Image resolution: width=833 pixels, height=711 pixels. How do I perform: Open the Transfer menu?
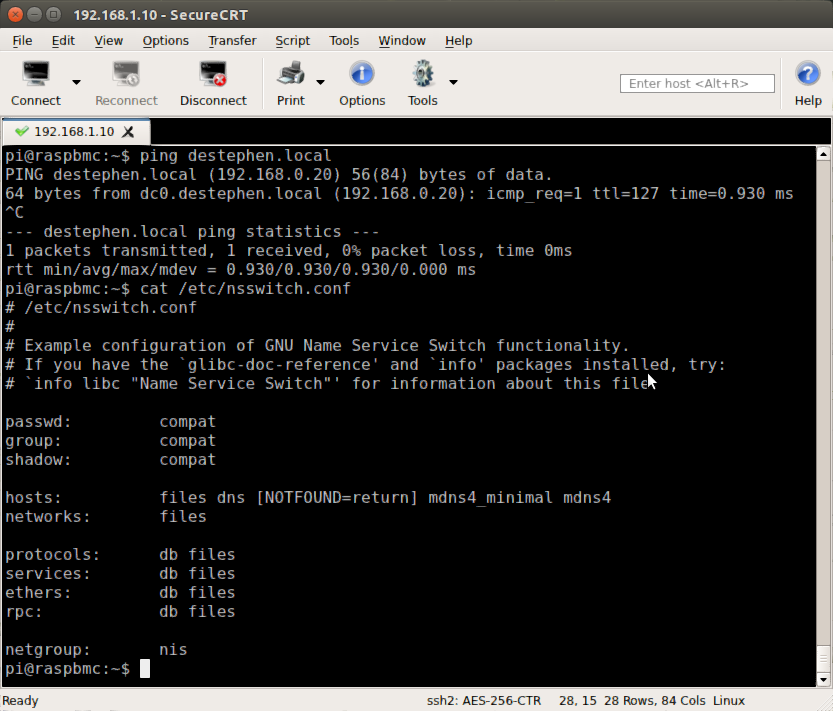pyautogui.click(x=232, y=41)
